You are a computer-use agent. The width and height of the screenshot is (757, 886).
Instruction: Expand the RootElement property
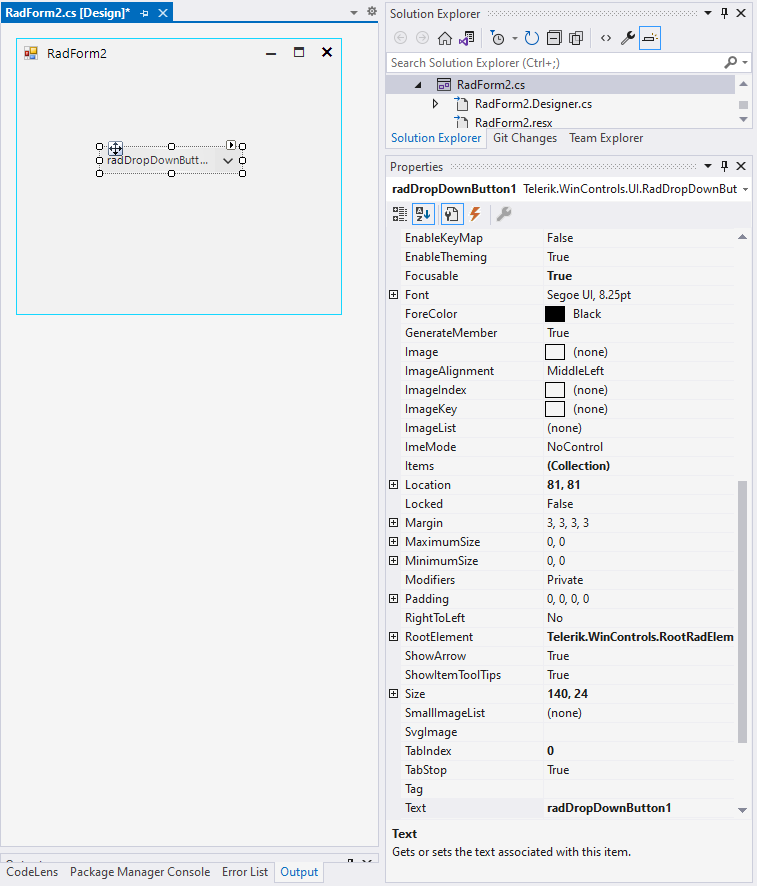point(394,636)
